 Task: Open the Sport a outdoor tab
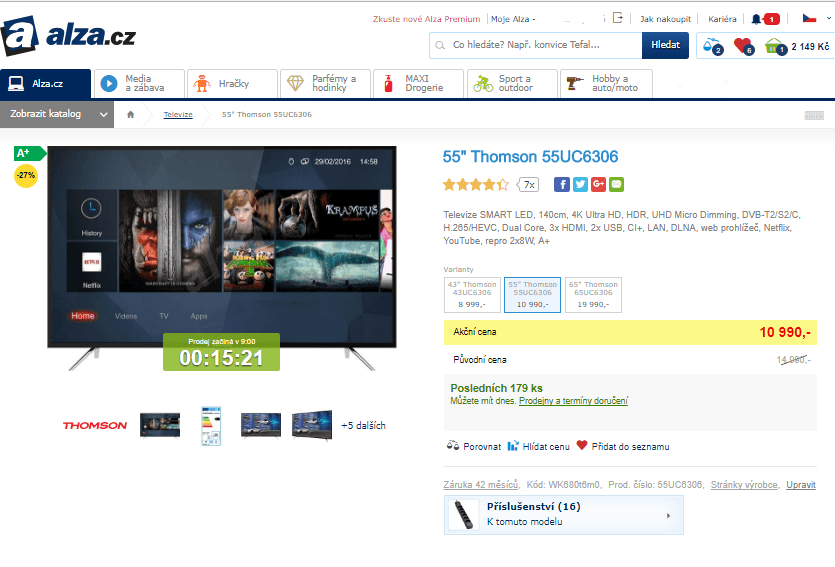coord(512,84)
